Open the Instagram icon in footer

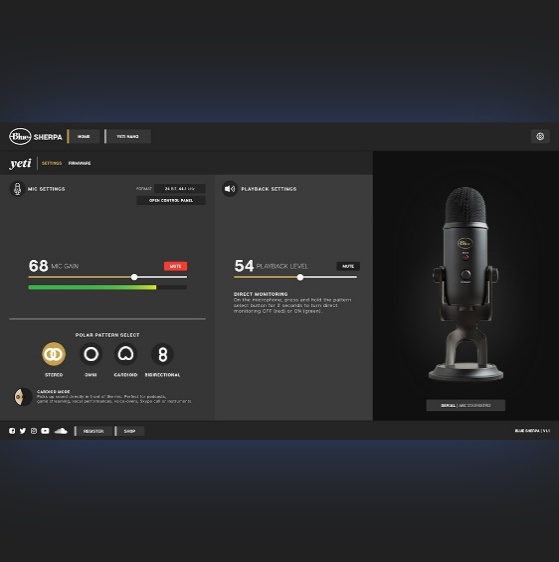[x=34, y=431]
